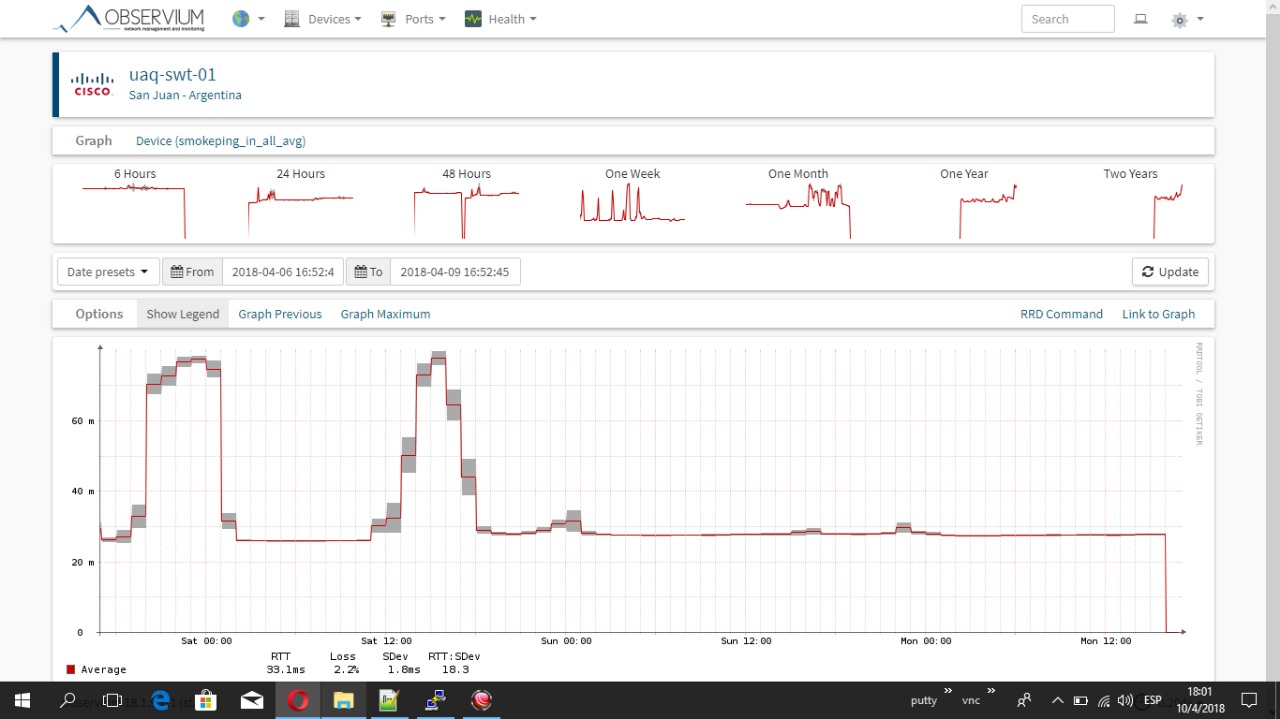Expand the Date presets dropdown

[107, 272]
